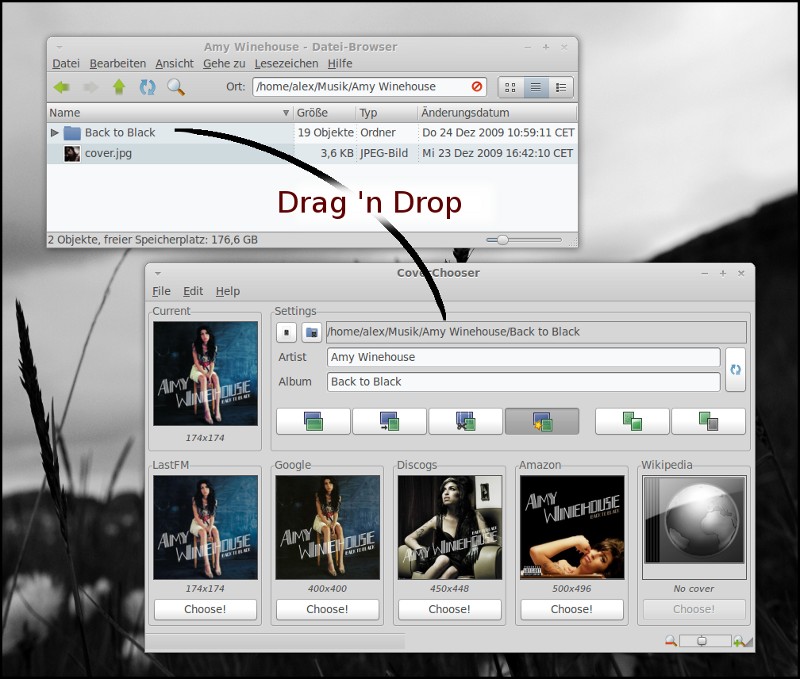Click the Discogs cover thumbnail

pyautogui.click(x=450, y=527)
